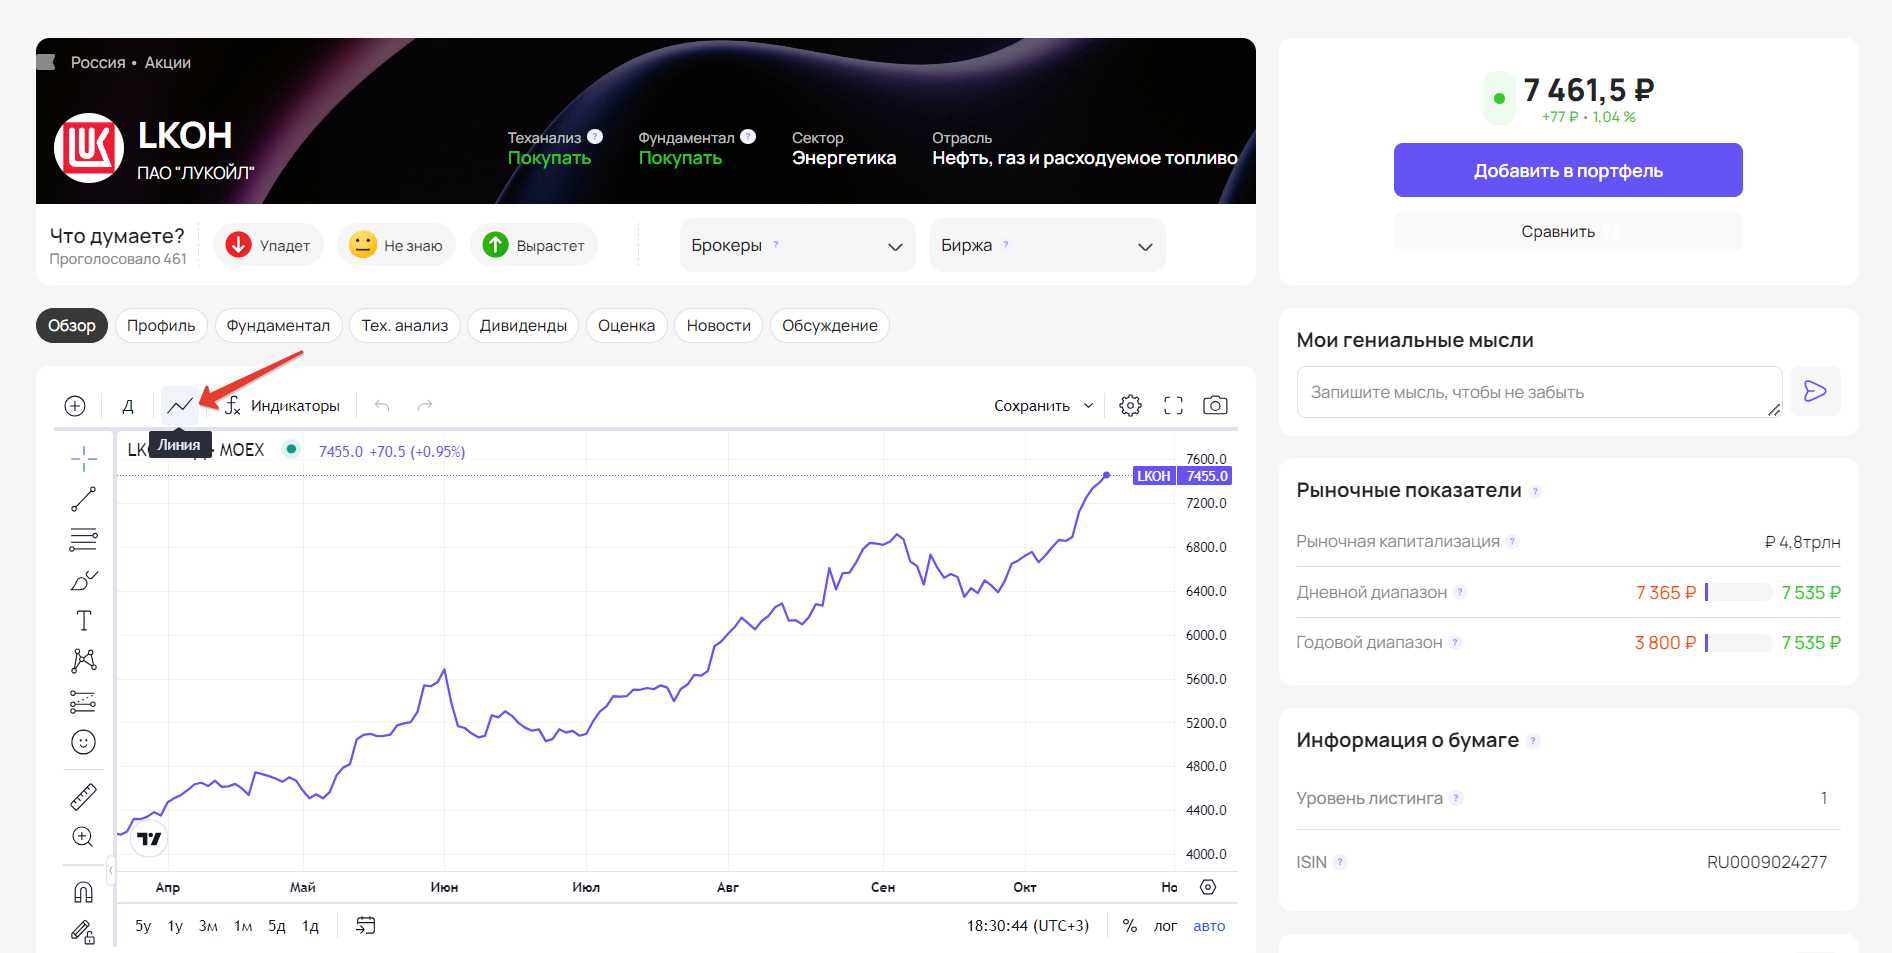Toggle percent scale mode

[x=1130, y=926]
